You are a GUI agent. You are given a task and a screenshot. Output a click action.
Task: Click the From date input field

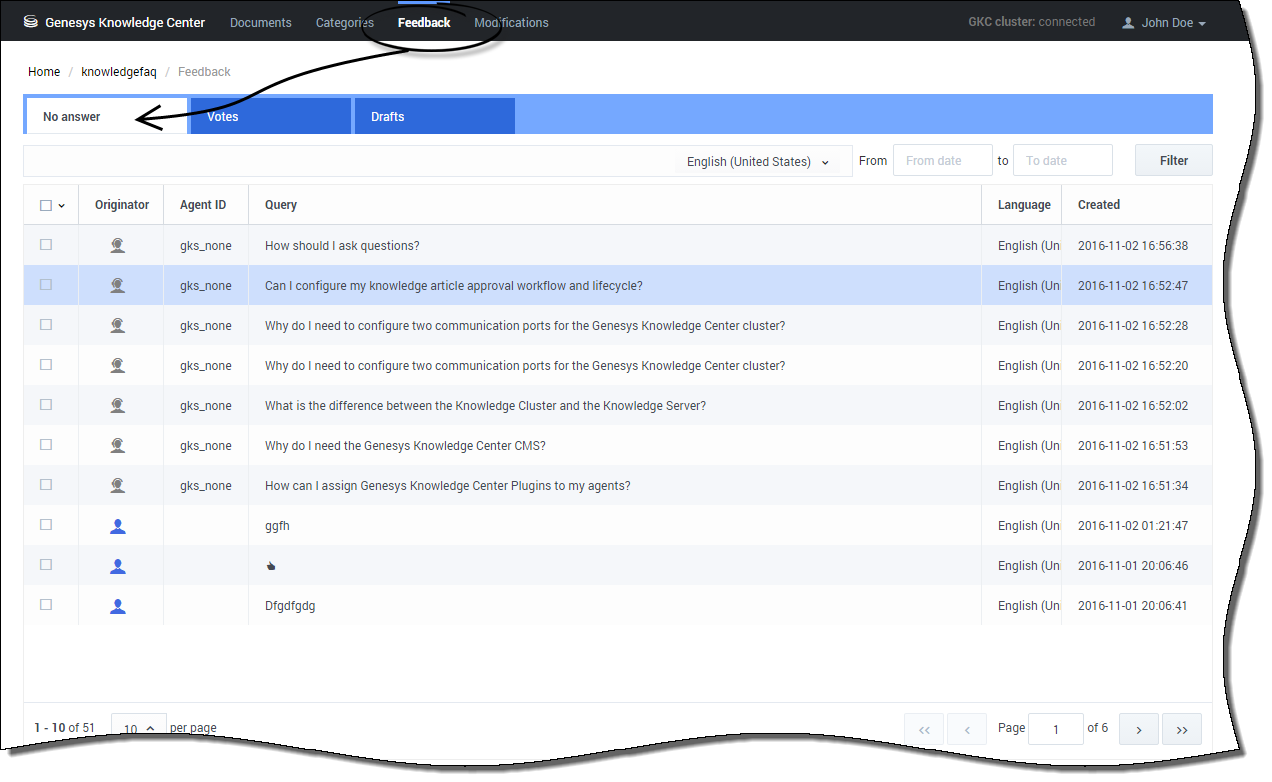click(942, 161)
